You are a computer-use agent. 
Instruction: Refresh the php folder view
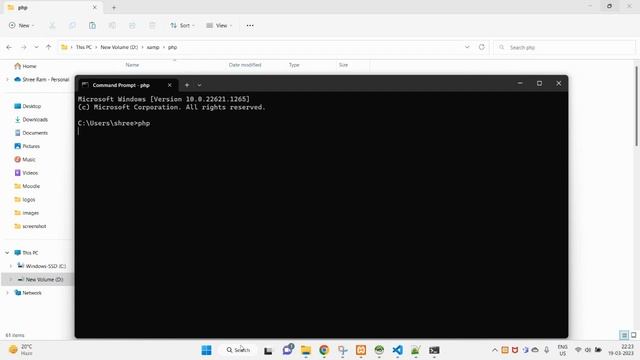[482, 47]
